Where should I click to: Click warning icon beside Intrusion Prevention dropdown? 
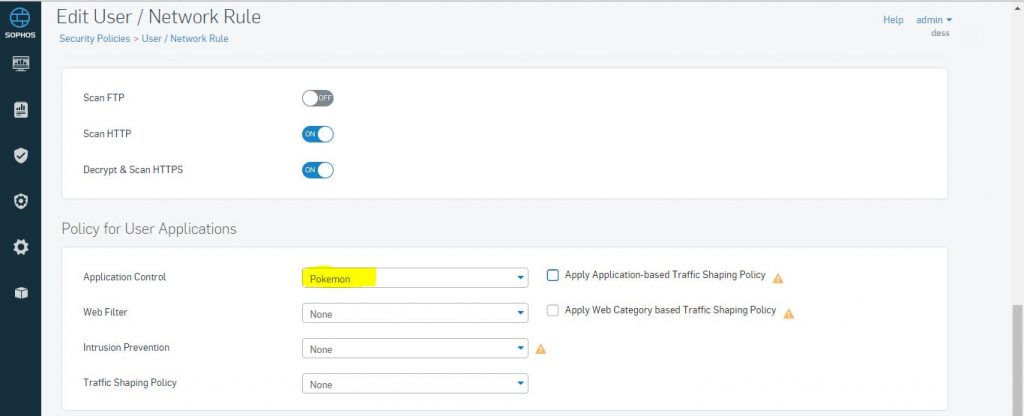point(541,349)
